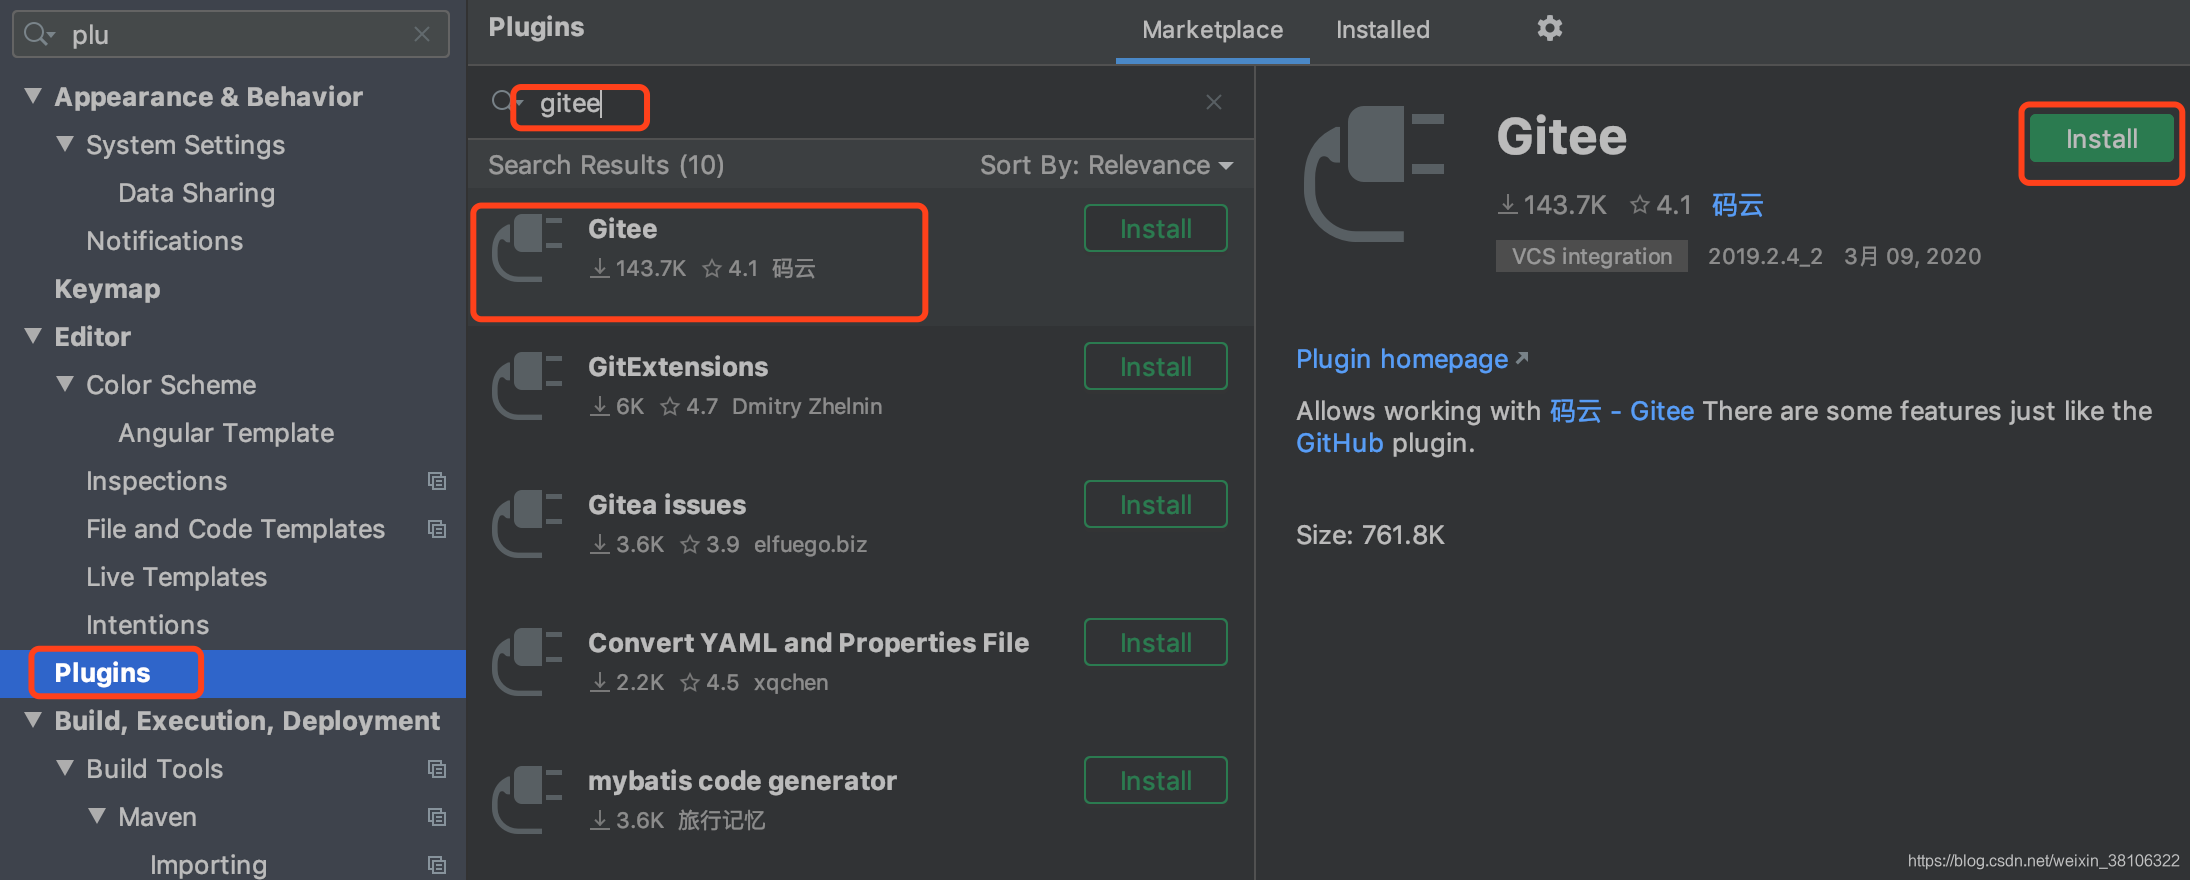Viewport: 2190px width, 880px height.
Task: Open the Inspections settings page
Action: pyautogui.click(x=157, y=481)
